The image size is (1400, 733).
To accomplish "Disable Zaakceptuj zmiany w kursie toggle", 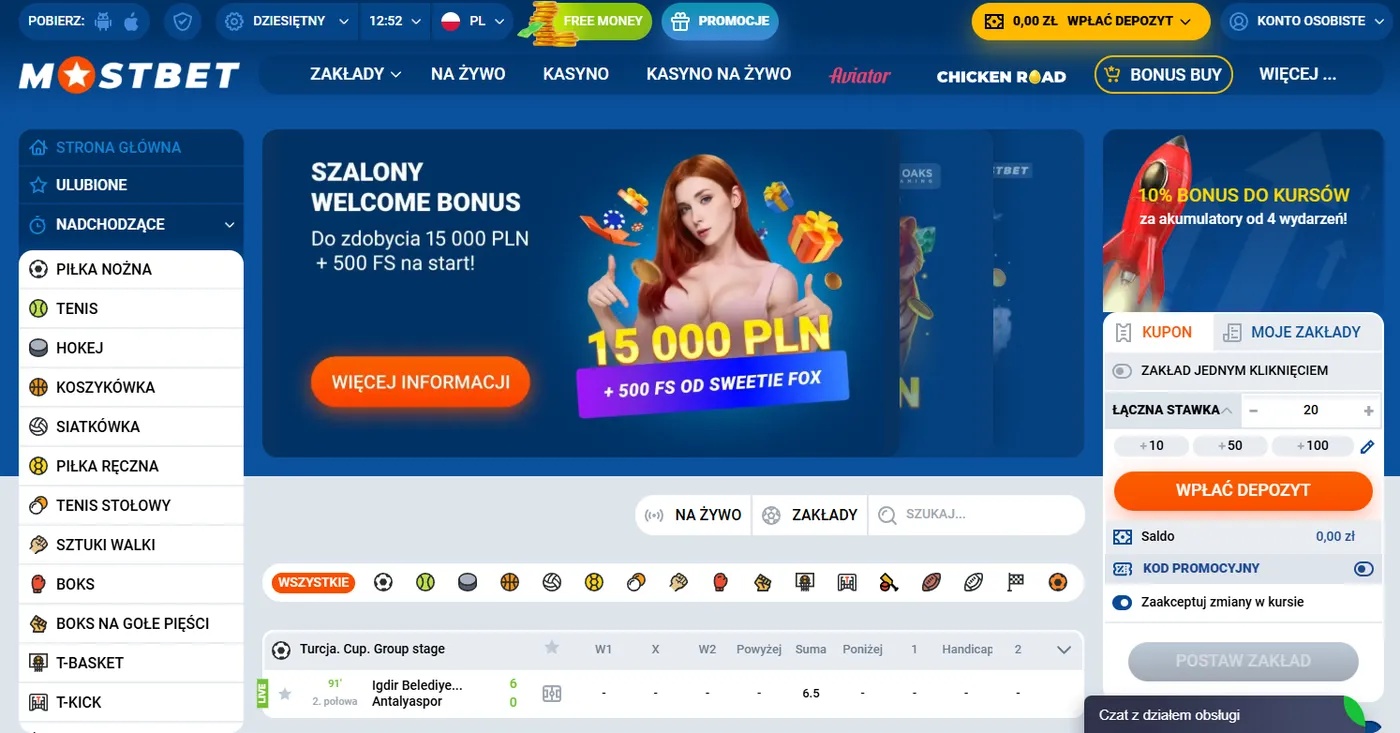I will tap(1122, 603).
